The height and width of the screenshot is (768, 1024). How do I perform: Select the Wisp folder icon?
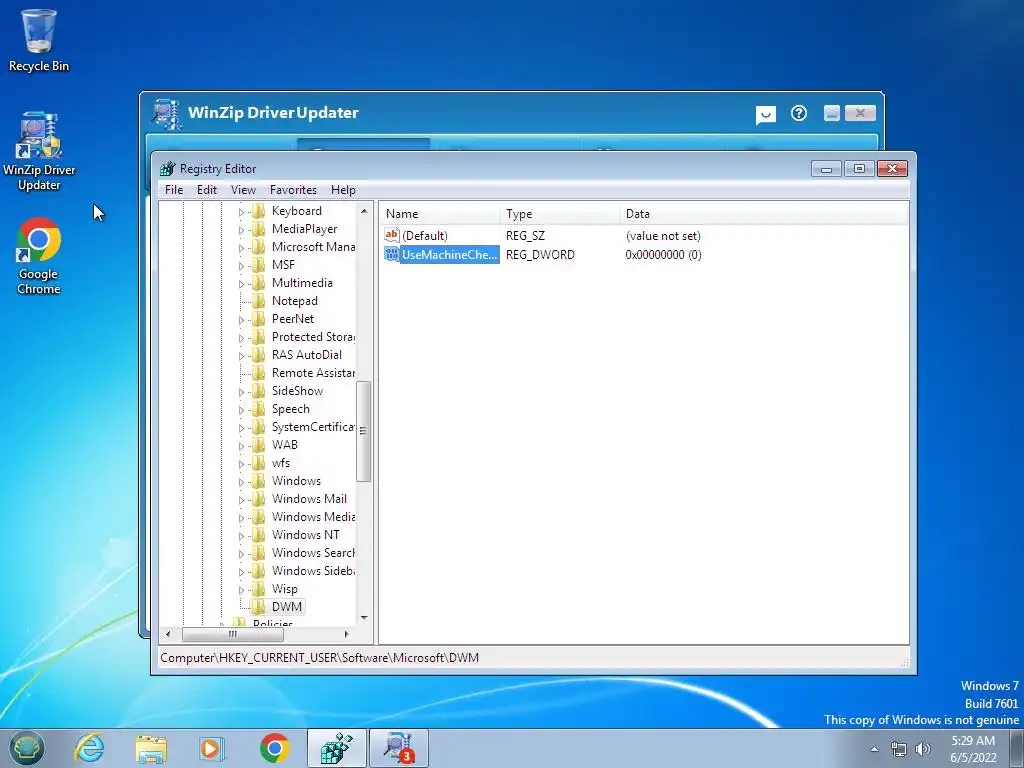[x=259, y=589]
